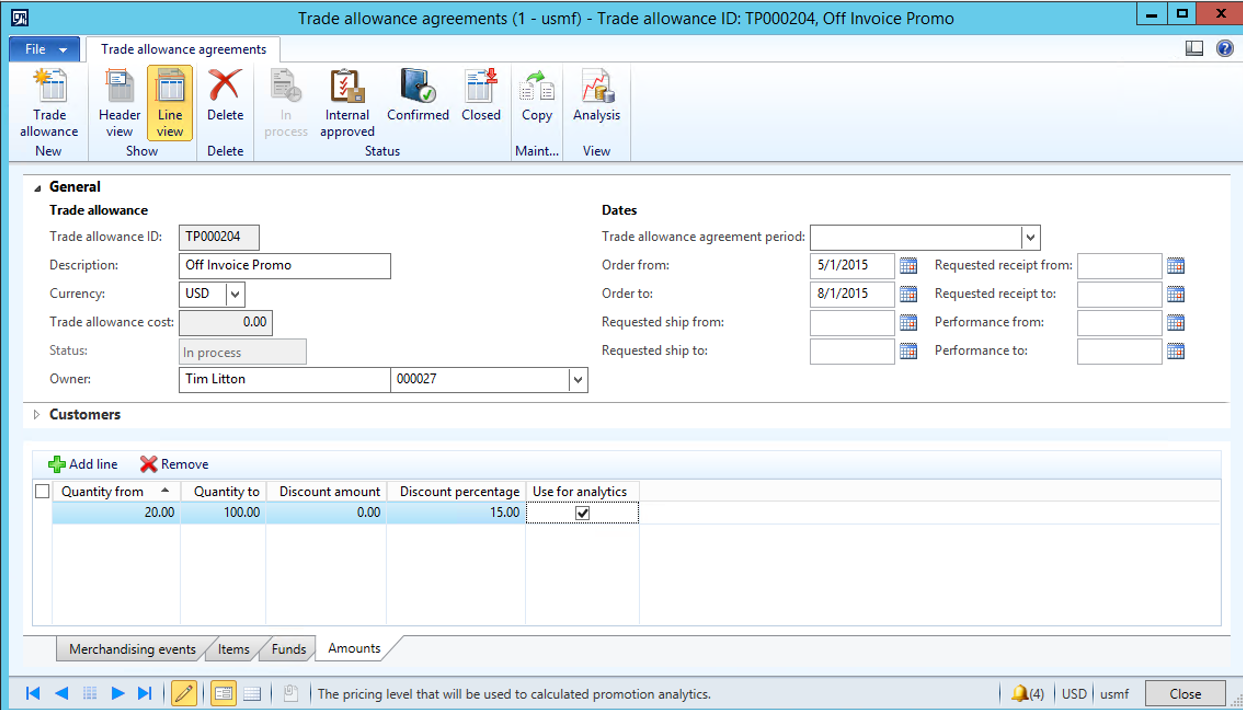Expand the Customers section
The image size is (1243, 710).
[x=38, y=415]
